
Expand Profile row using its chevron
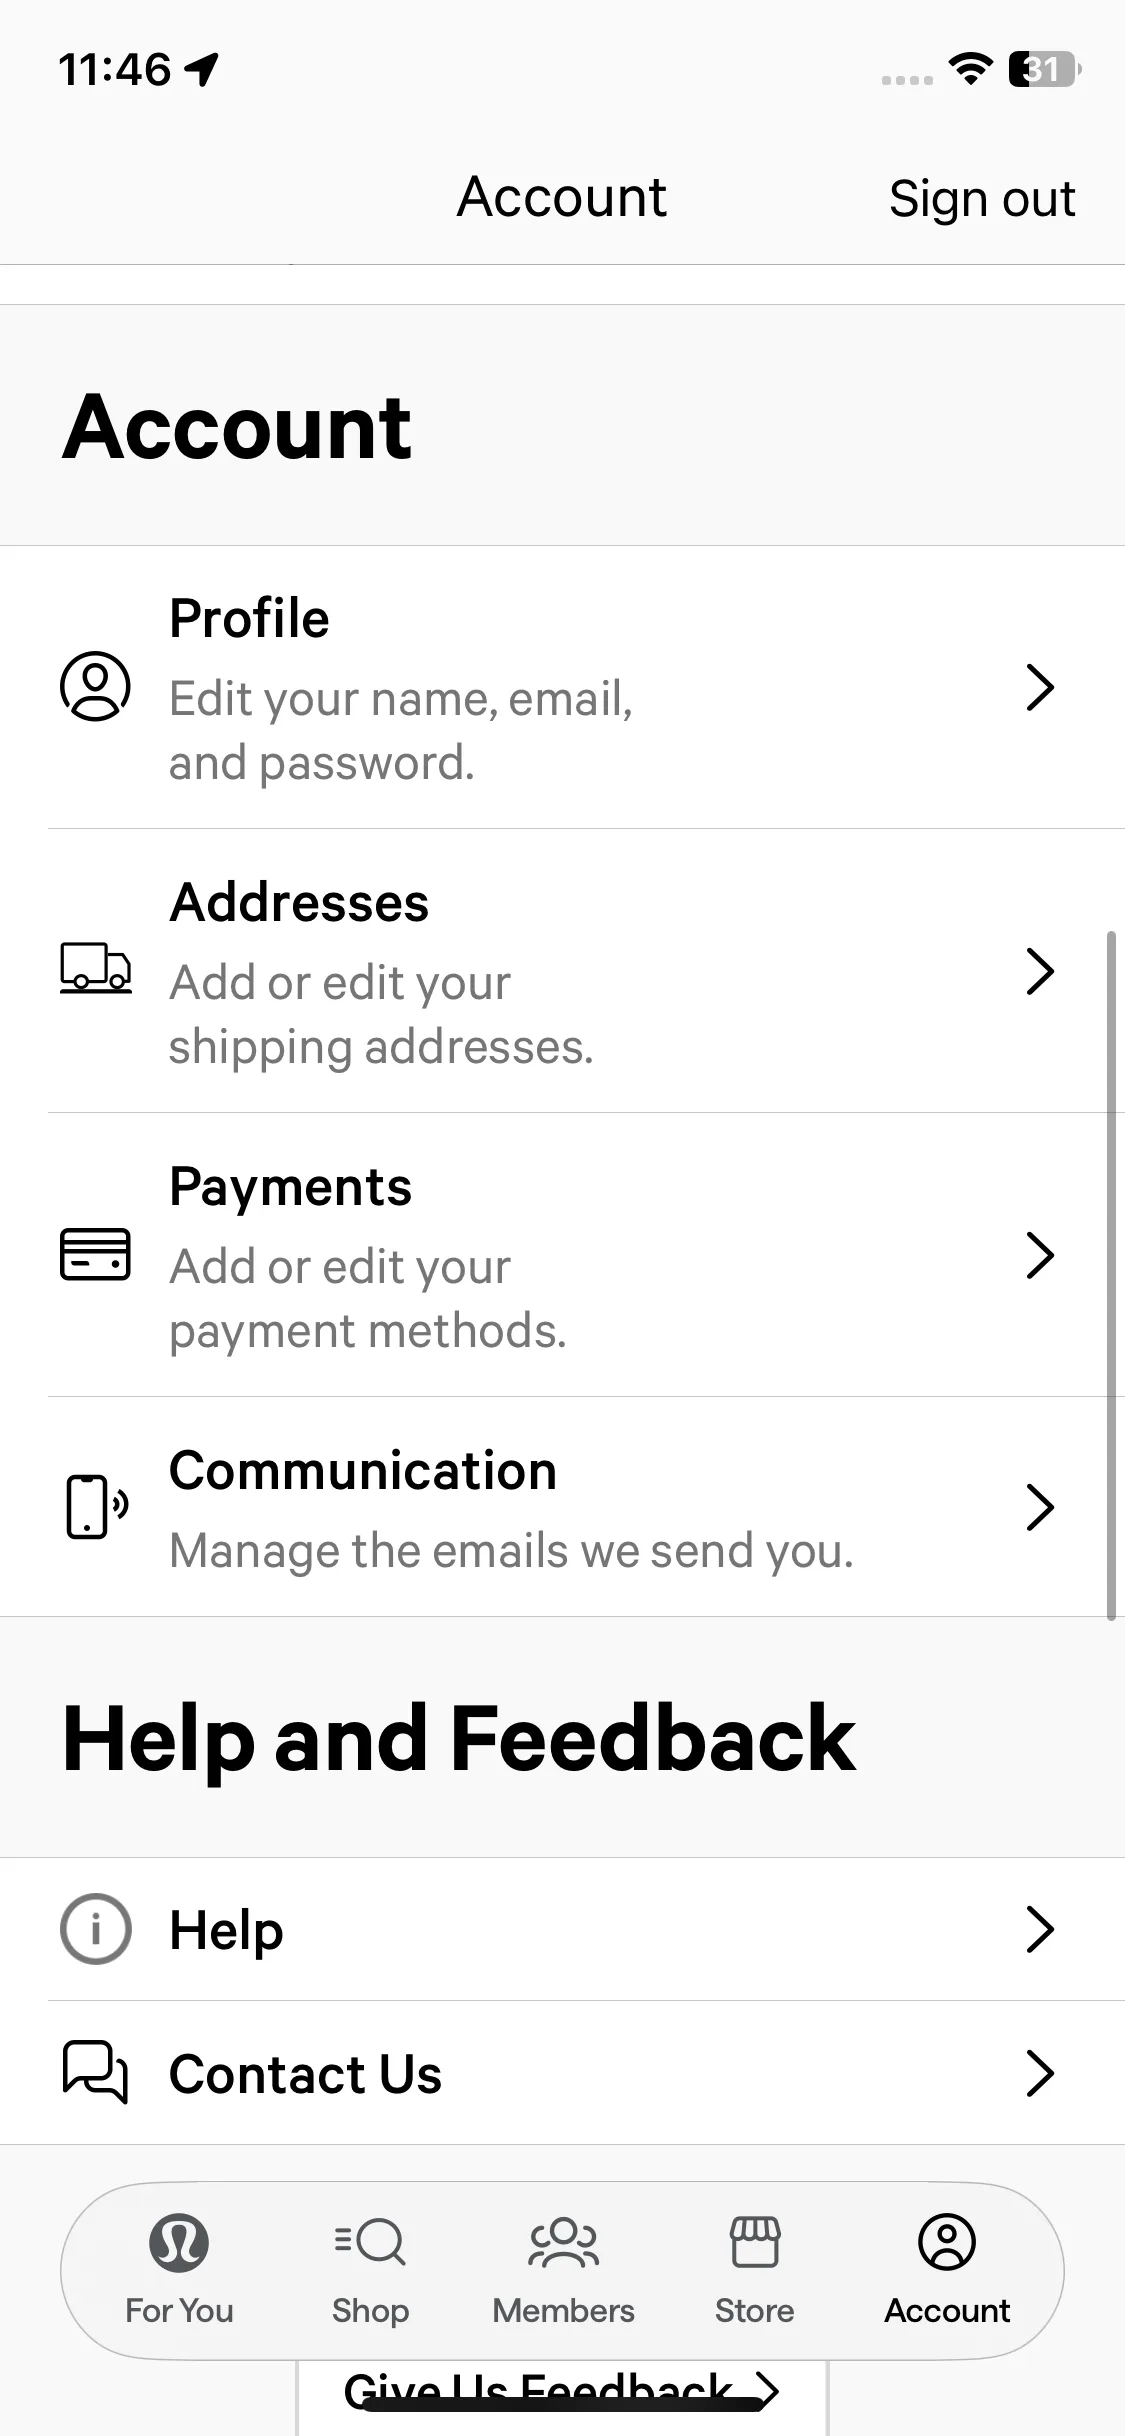pos(1040,688)
